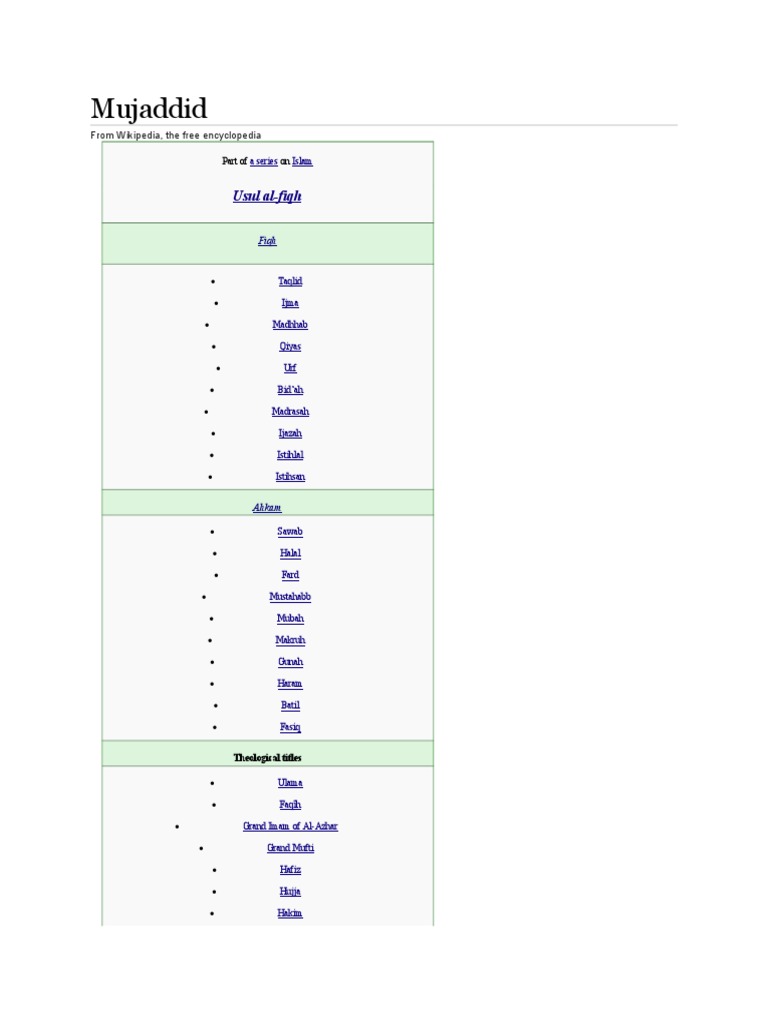Open the Grand Mufti link
This screenshot has width=768, height=1024.
click(x=290, y=848)
